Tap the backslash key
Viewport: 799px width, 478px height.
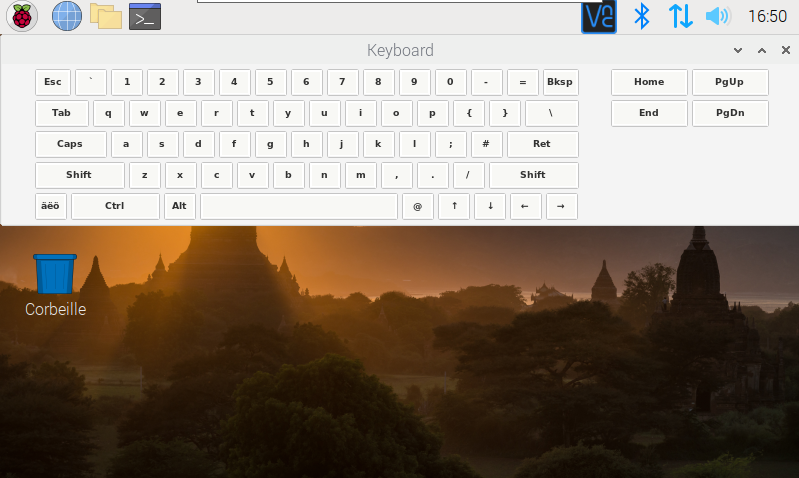click(552, 113)
